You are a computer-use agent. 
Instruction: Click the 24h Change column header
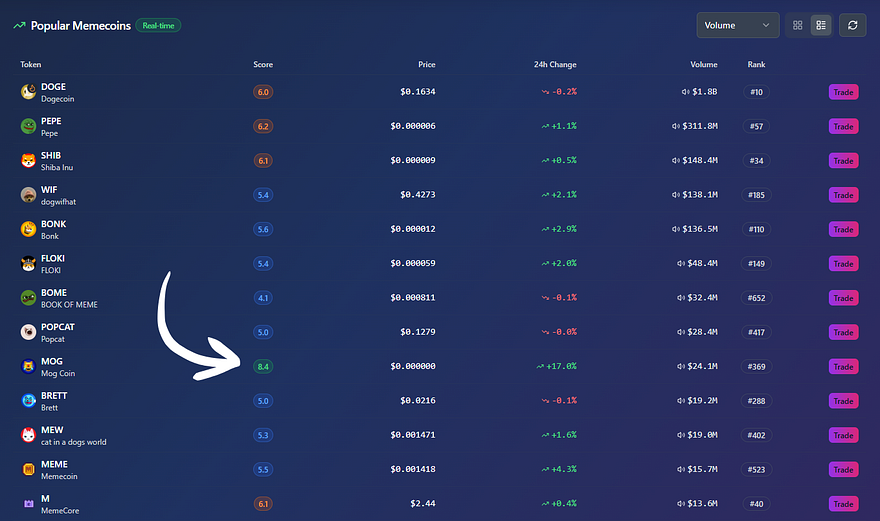pyautogui.click(x=555, y=65)
